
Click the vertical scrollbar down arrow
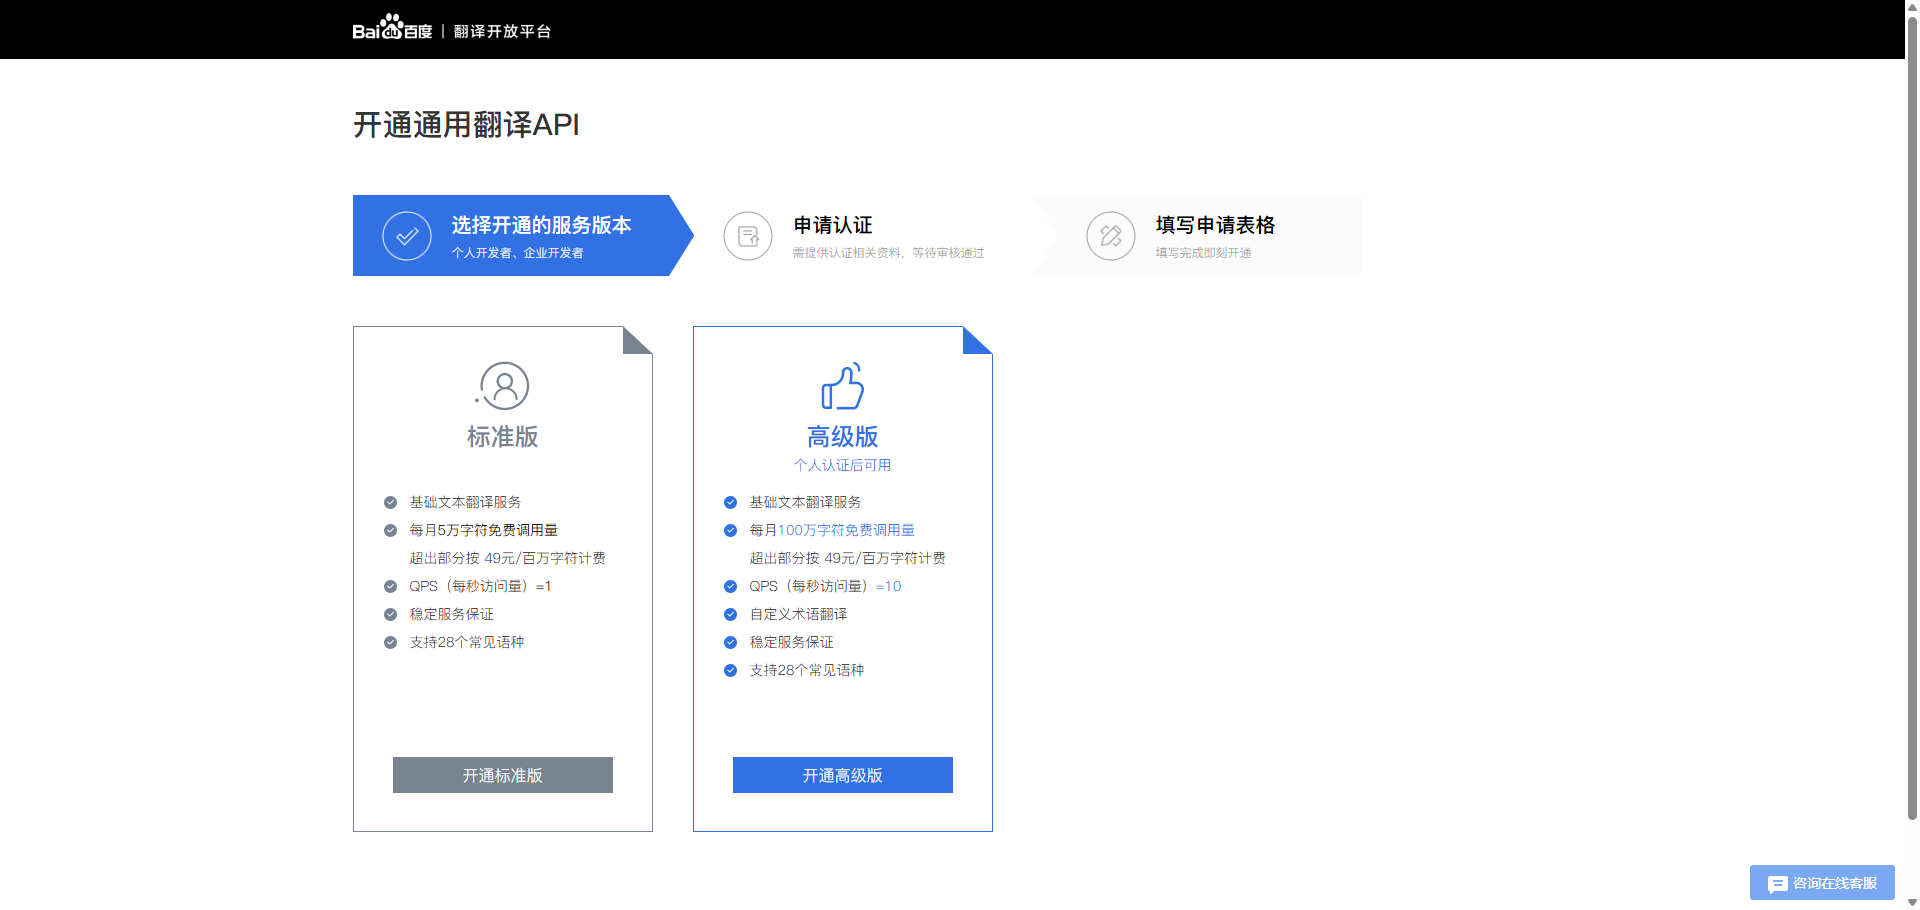click(x=1912, y=902)
